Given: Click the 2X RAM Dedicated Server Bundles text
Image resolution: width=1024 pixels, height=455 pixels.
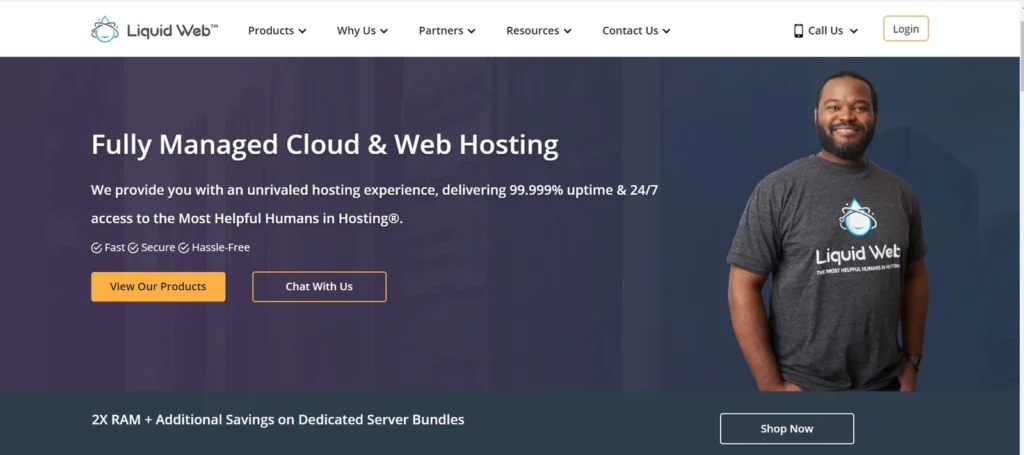Looking at the screenshot, I should click(x=278, y=420).
